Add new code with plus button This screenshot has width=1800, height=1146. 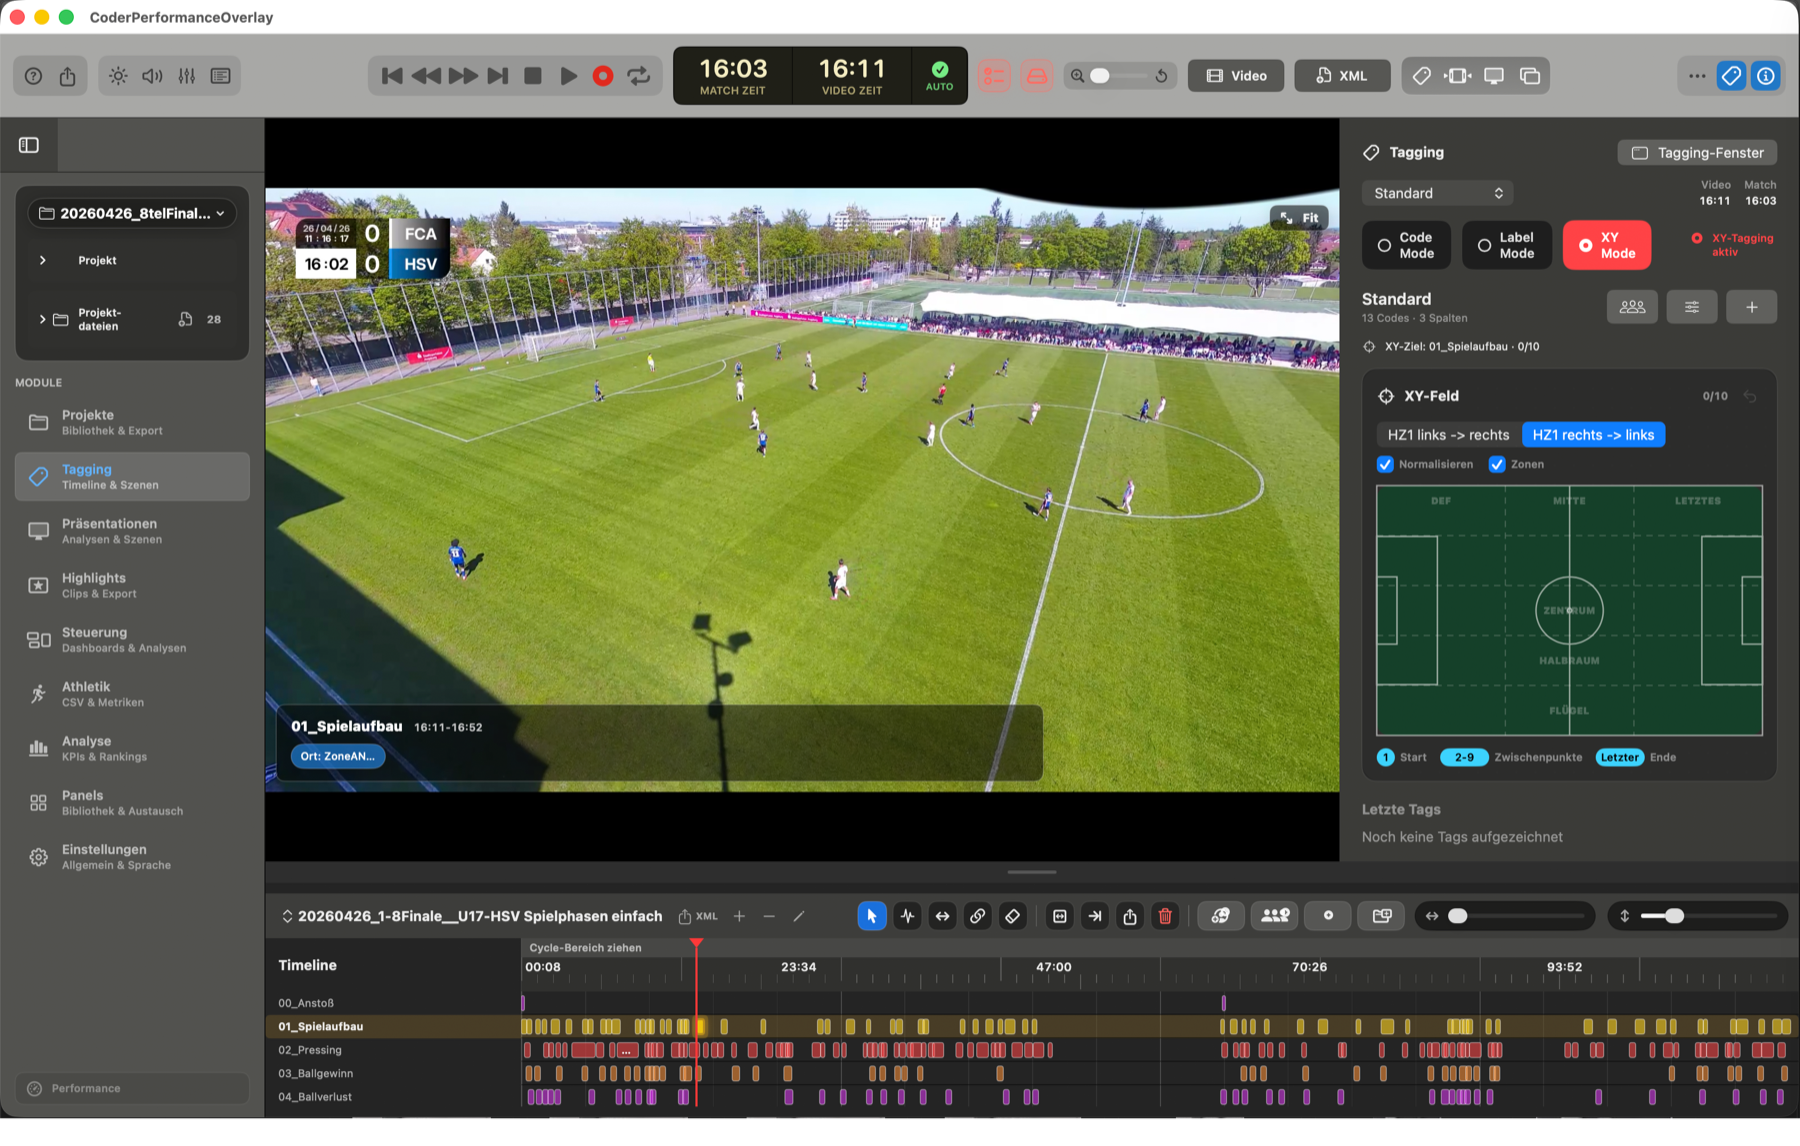1752,307
